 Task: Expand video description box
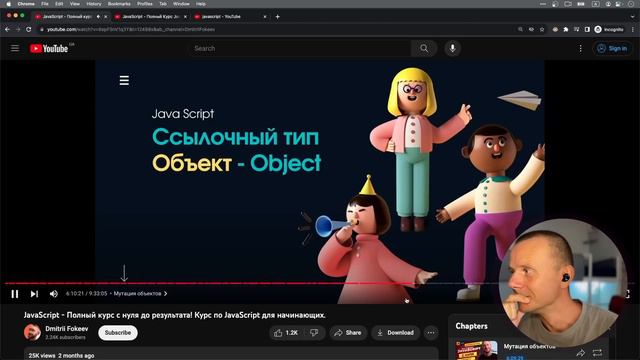click(231, 354)
